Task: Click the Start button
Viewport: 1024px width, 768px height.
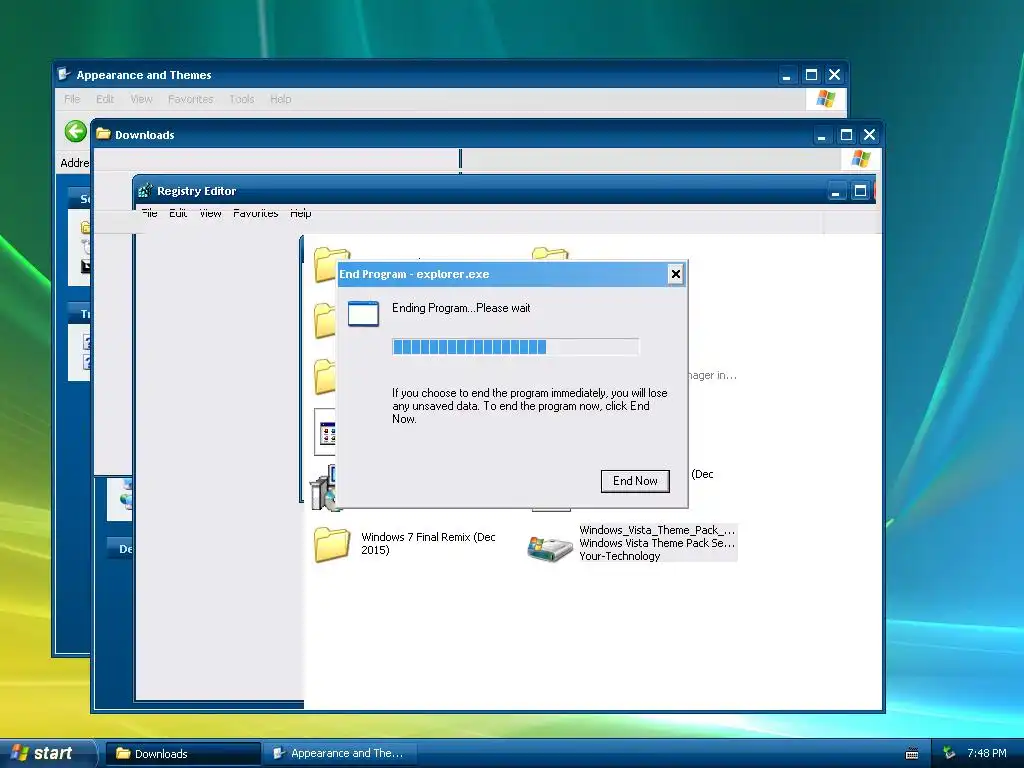Action: (x=46, y=753)
